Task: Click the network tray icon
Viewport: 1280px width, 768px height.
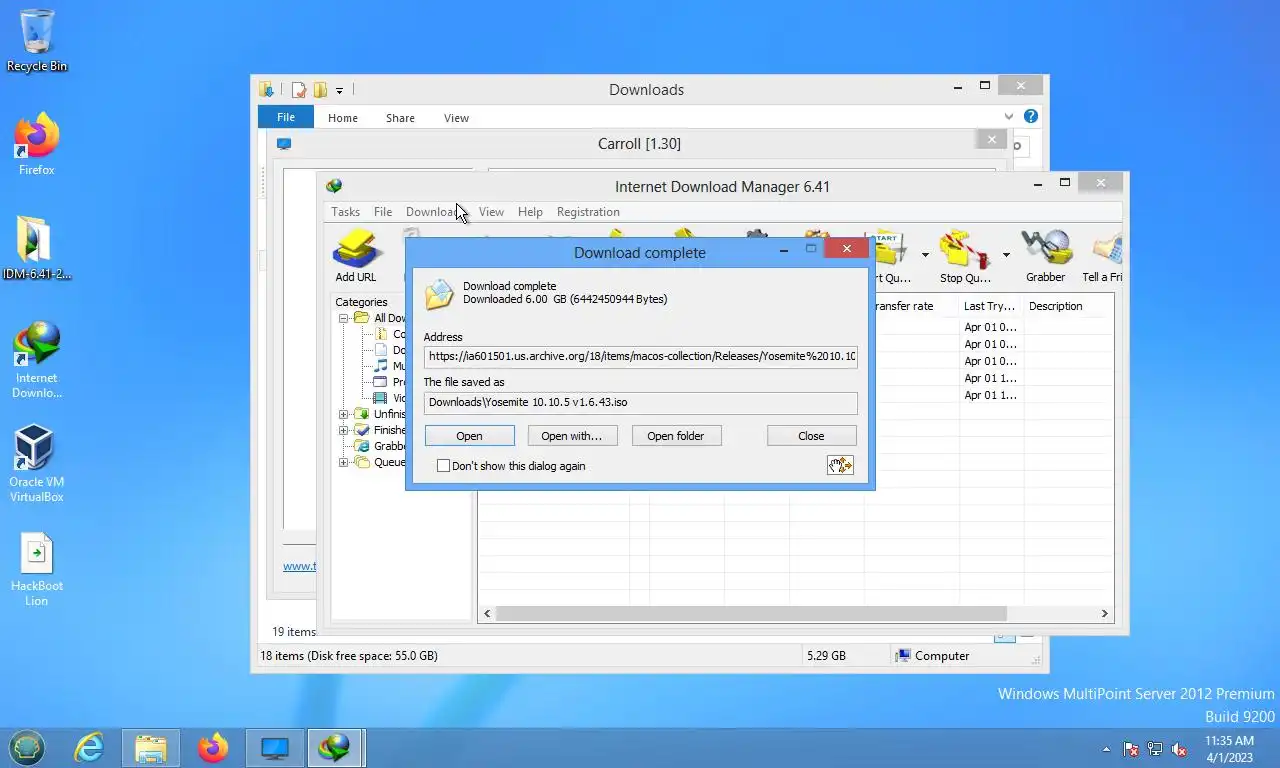Action: (1155, 749)
